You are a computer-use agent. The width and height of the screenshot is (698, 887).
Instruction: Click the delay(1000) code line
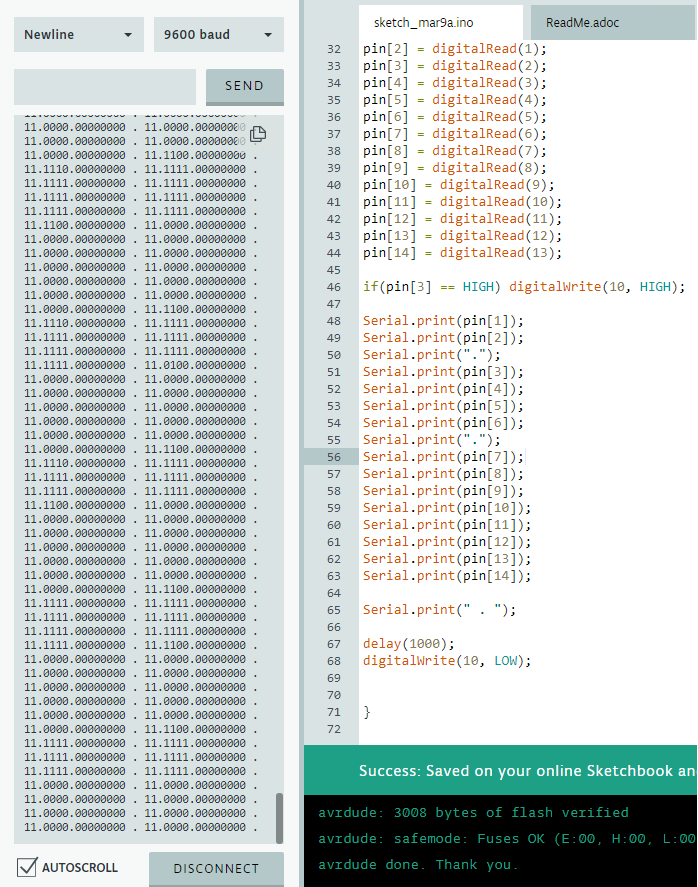408,644
